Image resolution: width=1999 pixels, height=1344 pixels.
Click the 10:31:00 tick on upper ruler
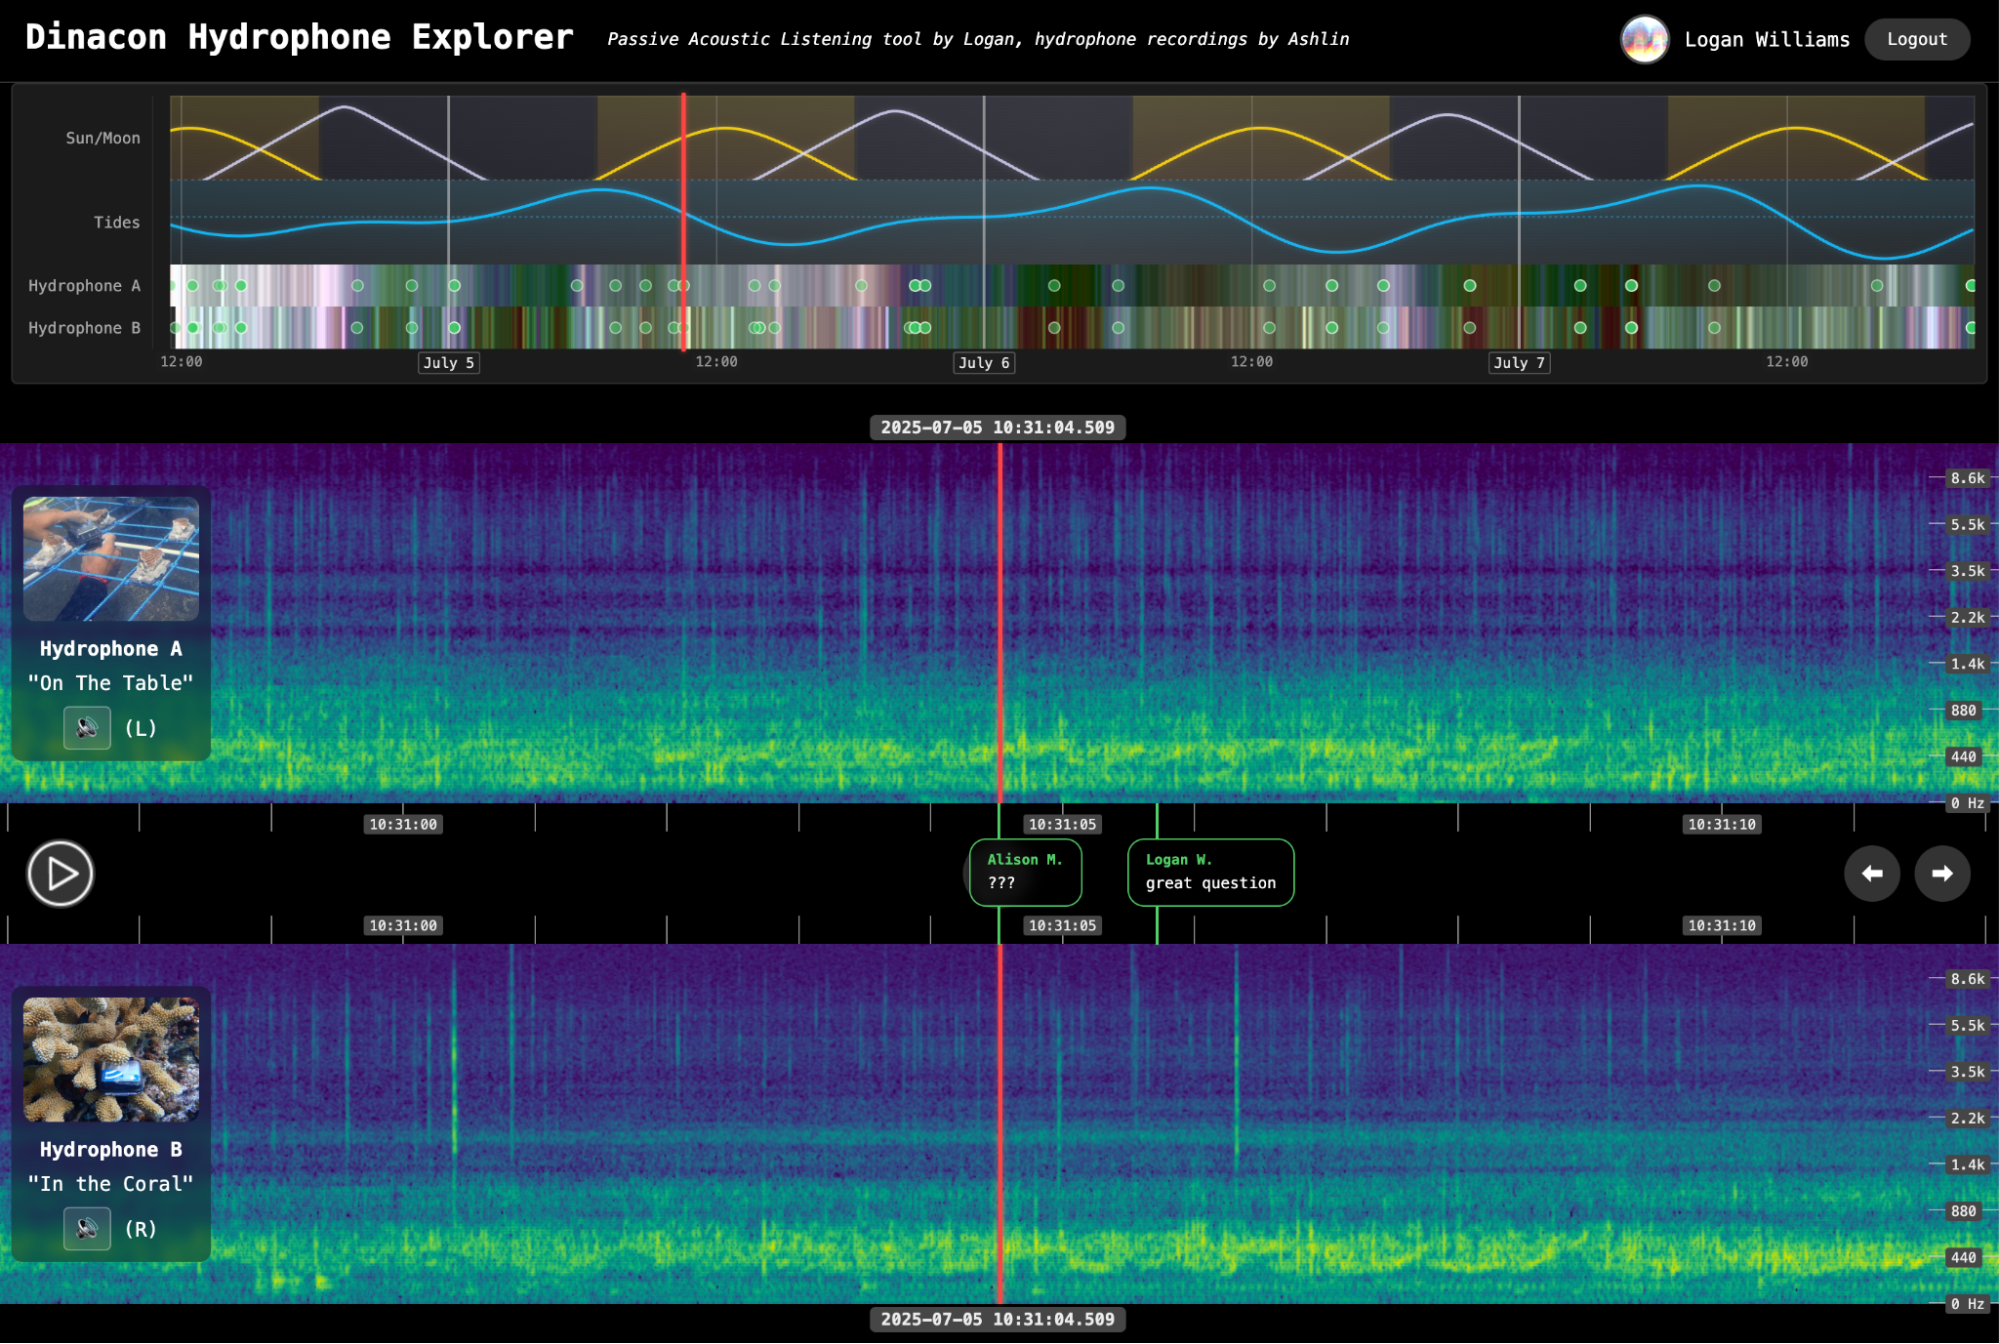pyautogui.click(x=403, y=824)
